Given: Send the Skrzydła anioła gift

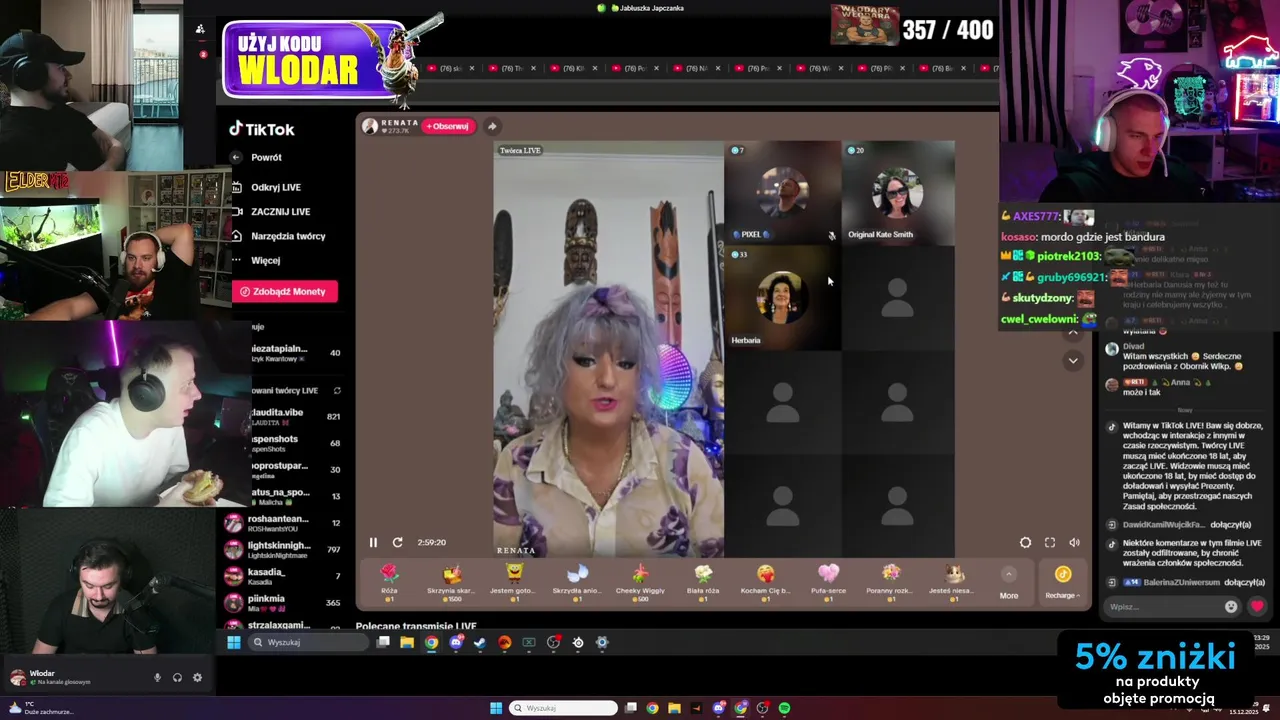Looking at the screenshot, I should (577, 580).
